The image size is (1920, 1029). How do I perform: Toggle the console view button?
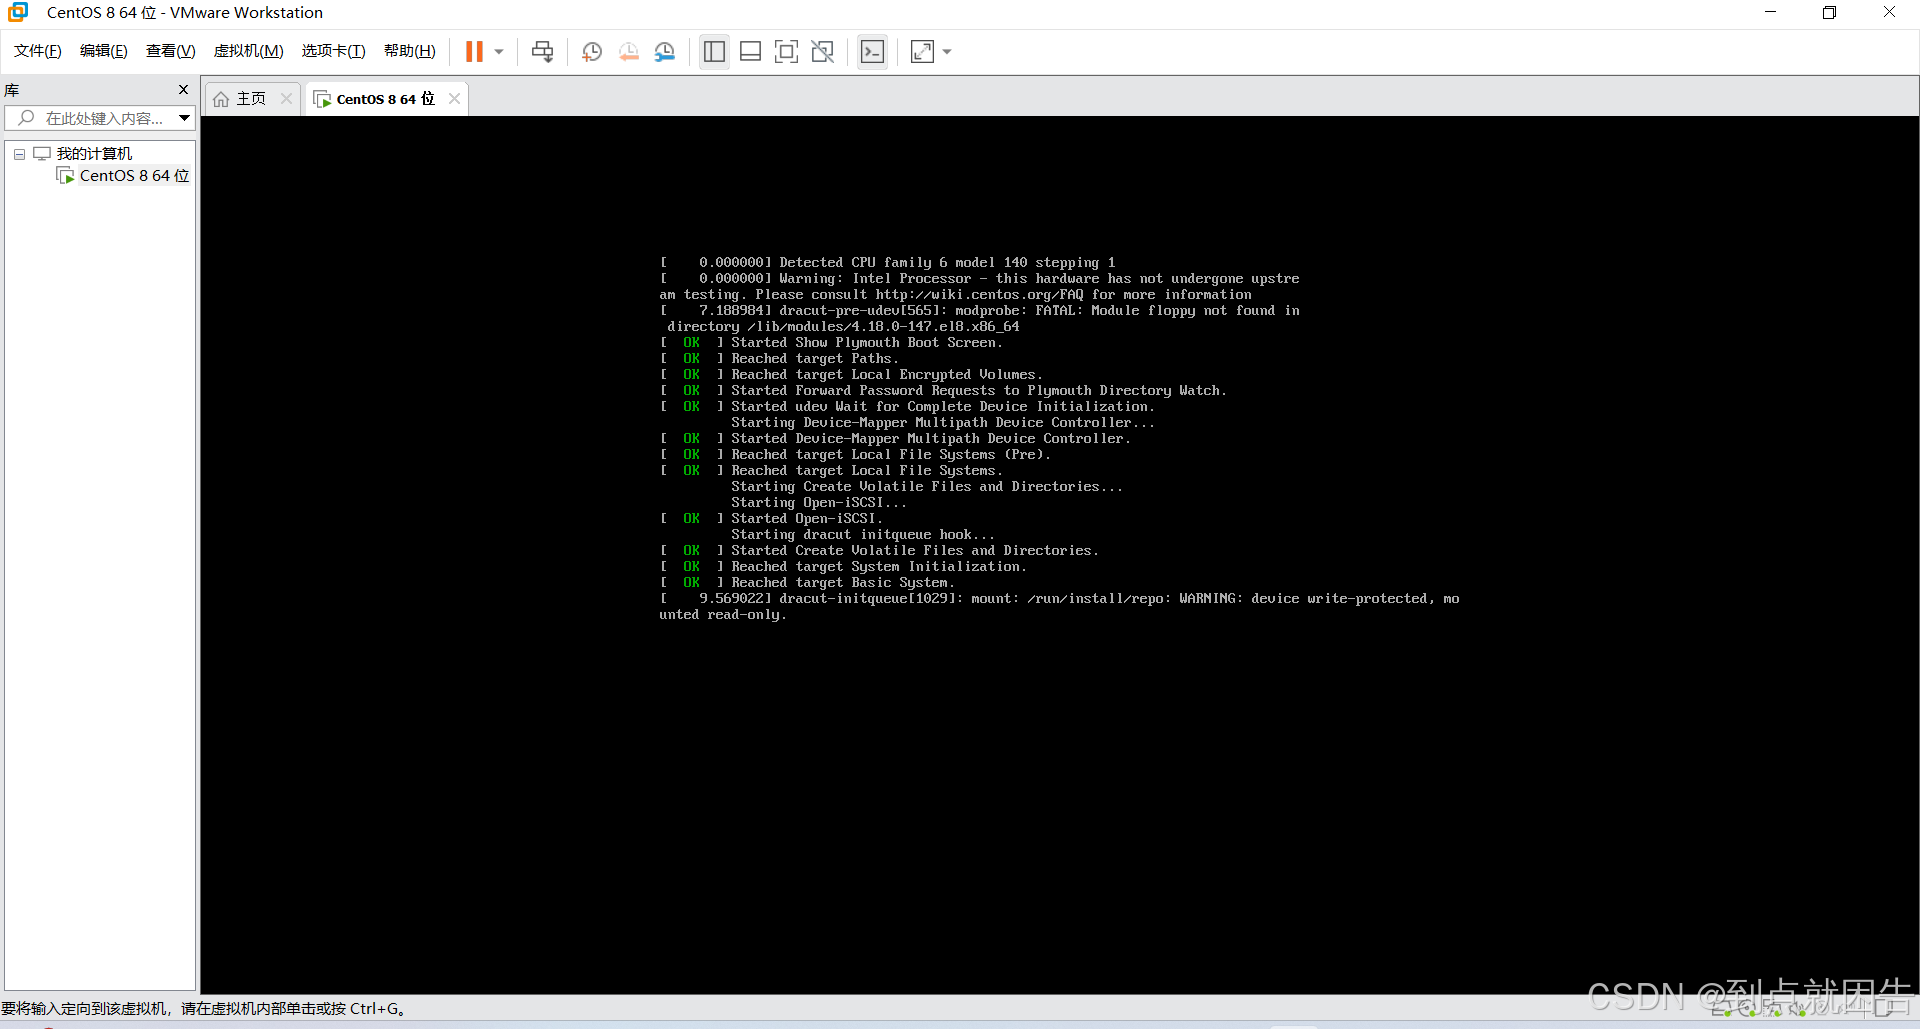(872, 52)
